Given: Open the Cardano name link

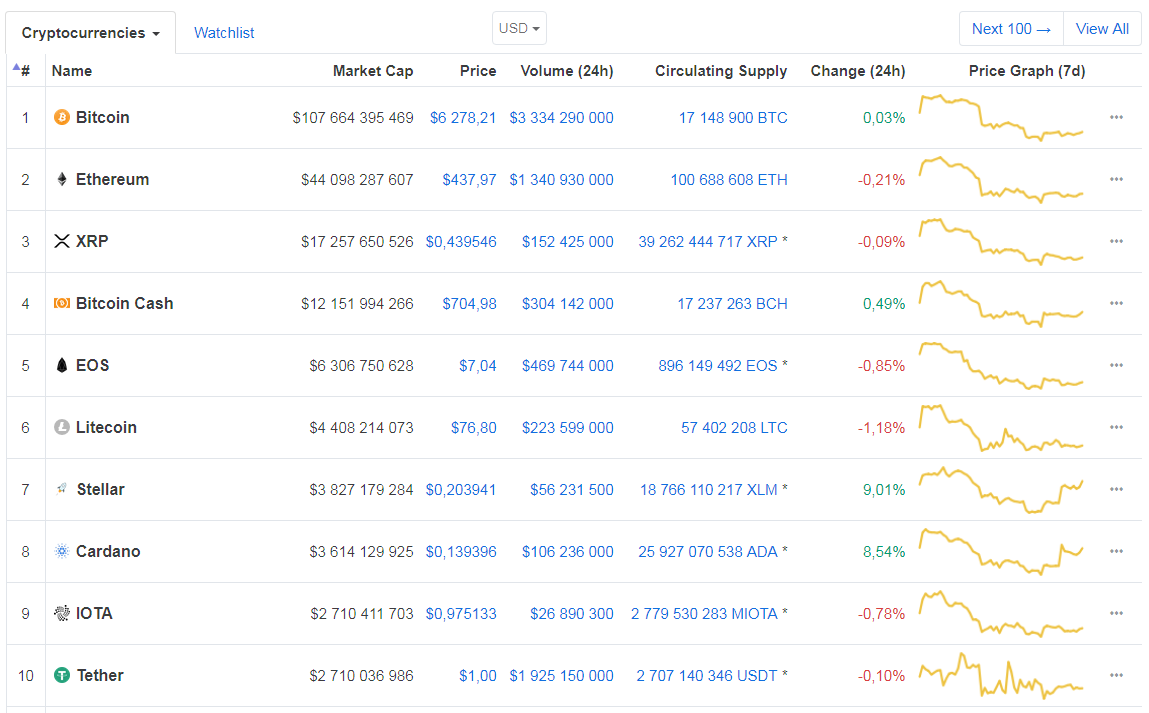Looking at the screenshot, I should pos(108,551).
